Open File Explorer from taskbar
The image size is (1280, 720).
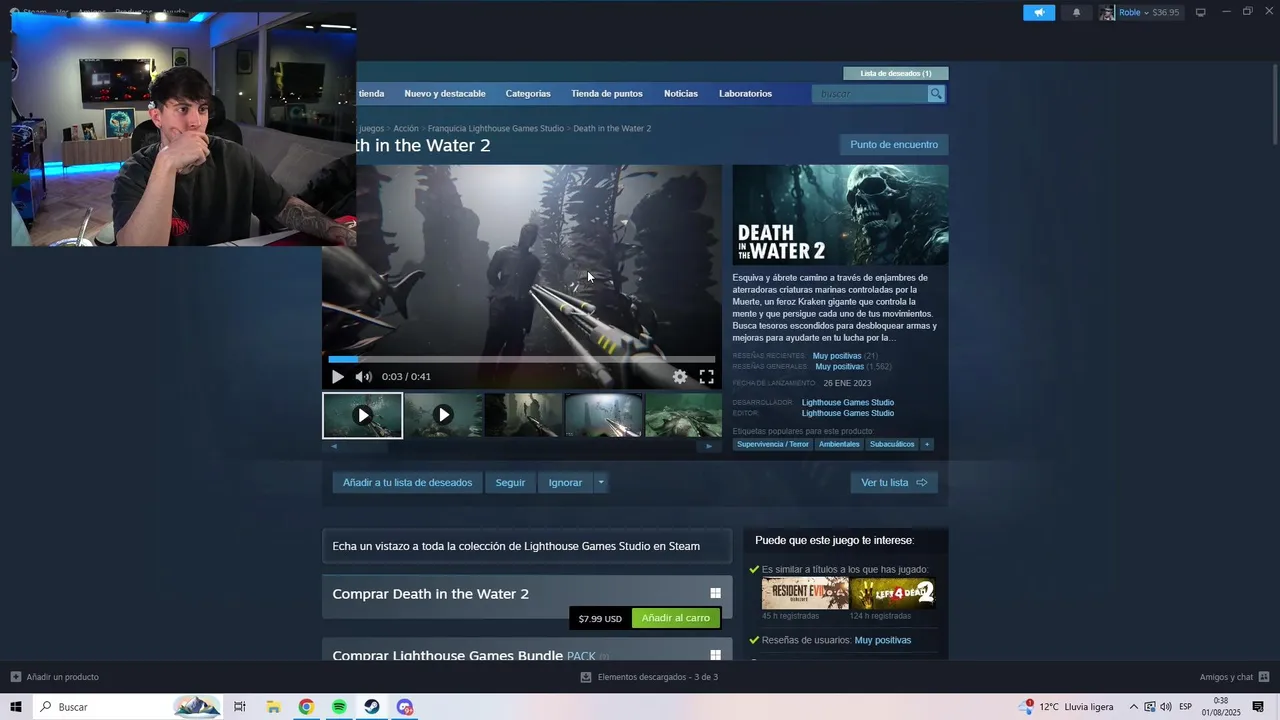(x=273, y=707)
